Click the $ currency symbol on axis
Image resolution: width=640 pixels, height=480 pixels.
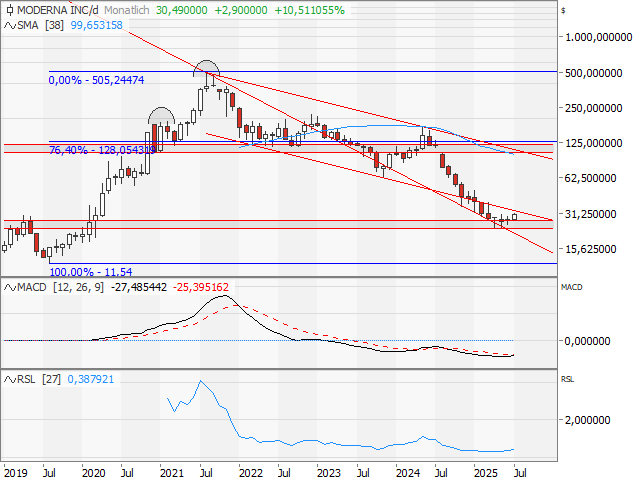click(x=563, y=11)
